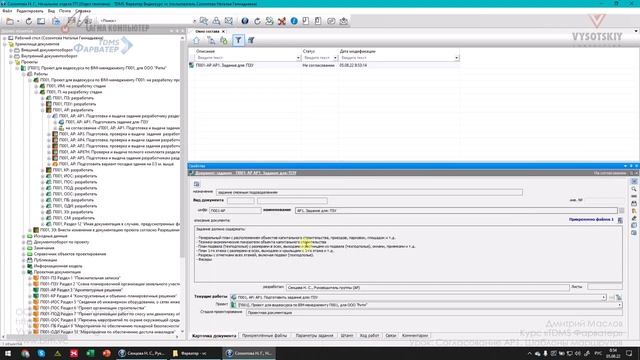Select the Картотека документа tab
The image size is (640, 360).
coord(214,336)
